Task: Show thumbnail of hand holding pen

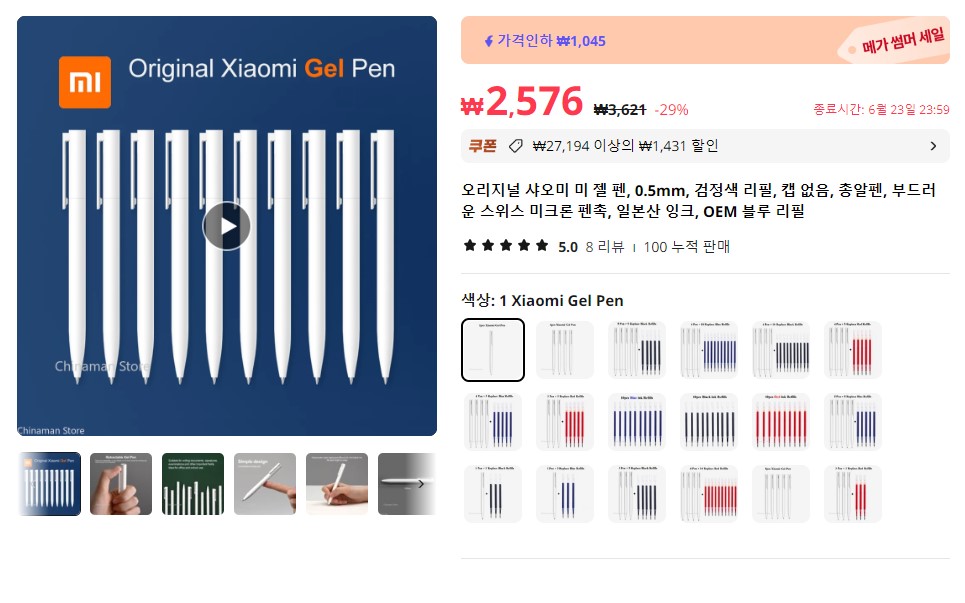Action: (x=121, y=484)
